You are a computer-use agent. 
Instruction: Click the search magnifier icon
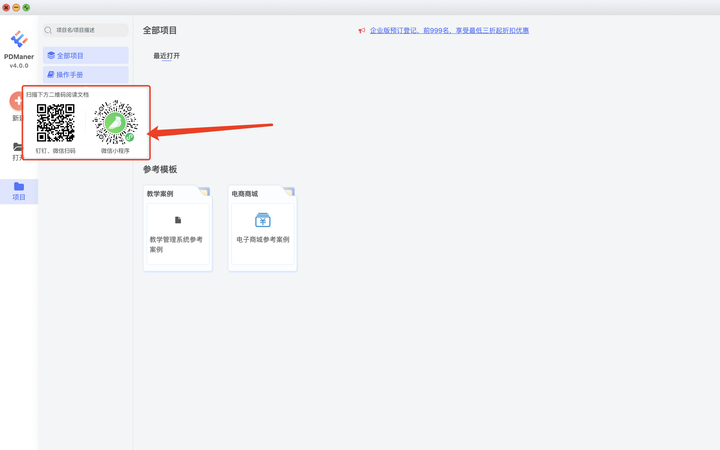[48, 30]
